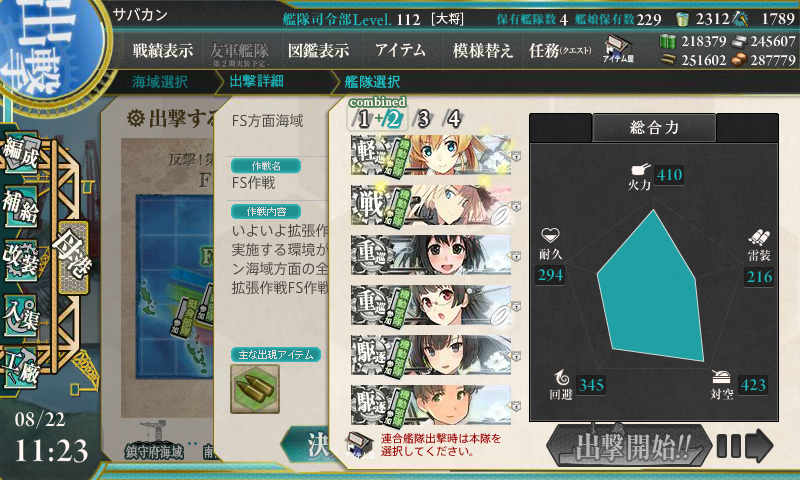This screenshot has width=800, height=480.
Task: Expand details arrow on the light cruiser row
Action: (516, 156)
